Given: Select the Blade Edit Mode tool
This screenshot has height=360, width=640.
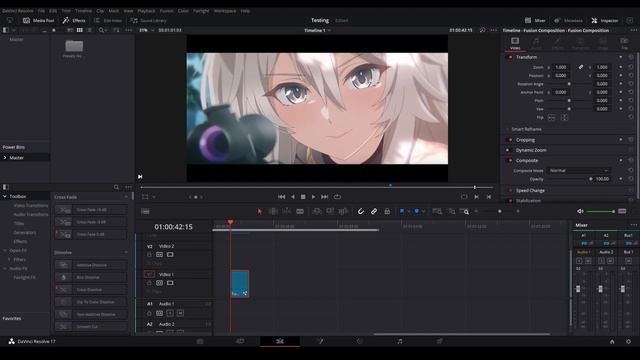Looking at the screenshot, I should click(x=300, y=211).
